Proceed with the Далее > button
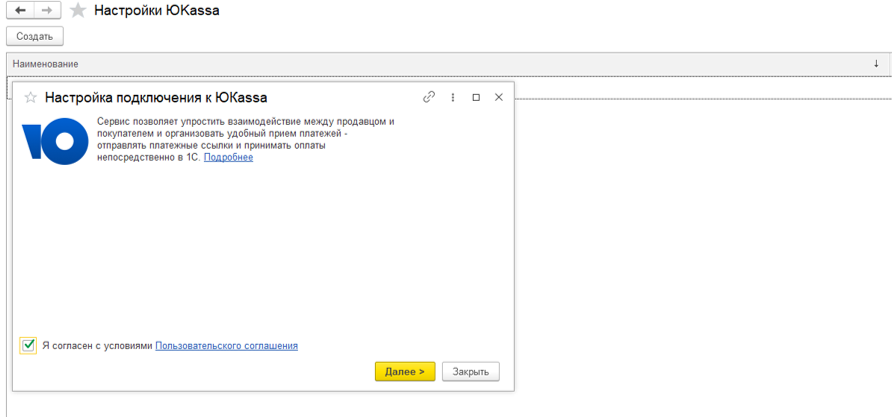892x417 pixels. [x=405, y=371]
